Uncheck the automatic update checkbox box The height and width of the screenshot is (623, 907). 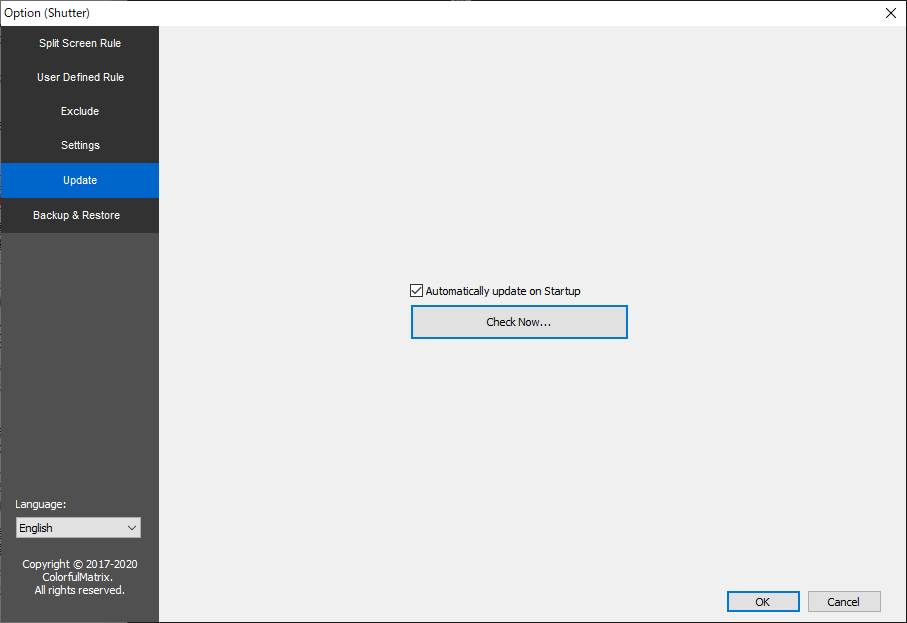[x=417, y=291]
